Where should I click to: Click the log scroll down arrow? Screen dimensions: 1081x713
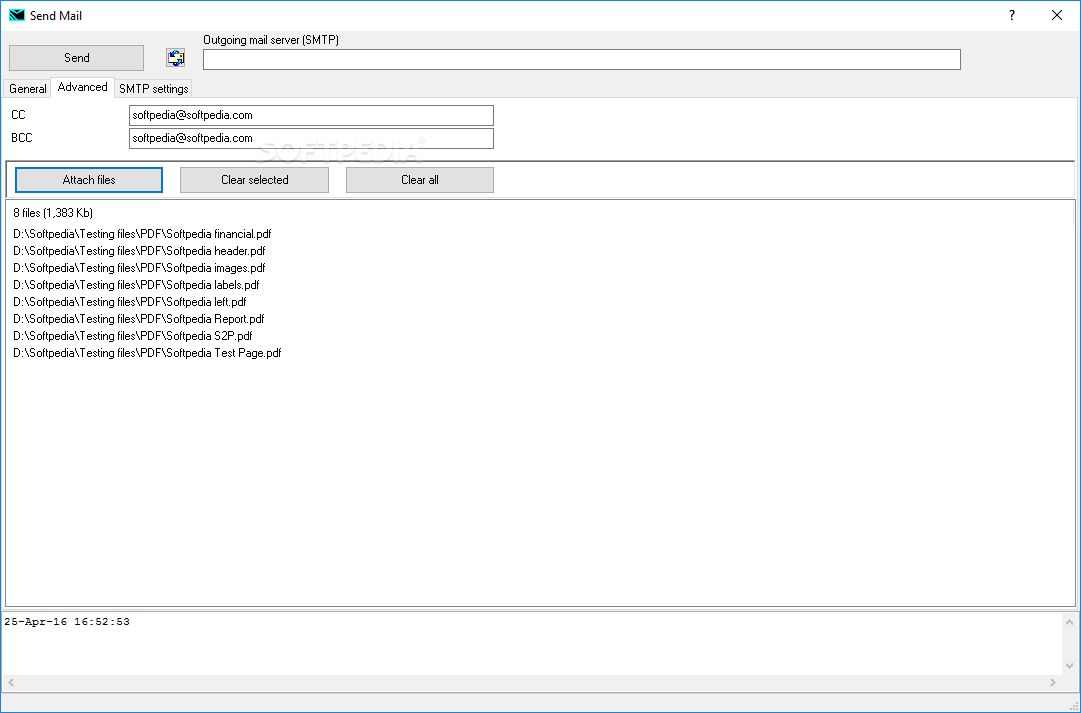pos(1069,666)
